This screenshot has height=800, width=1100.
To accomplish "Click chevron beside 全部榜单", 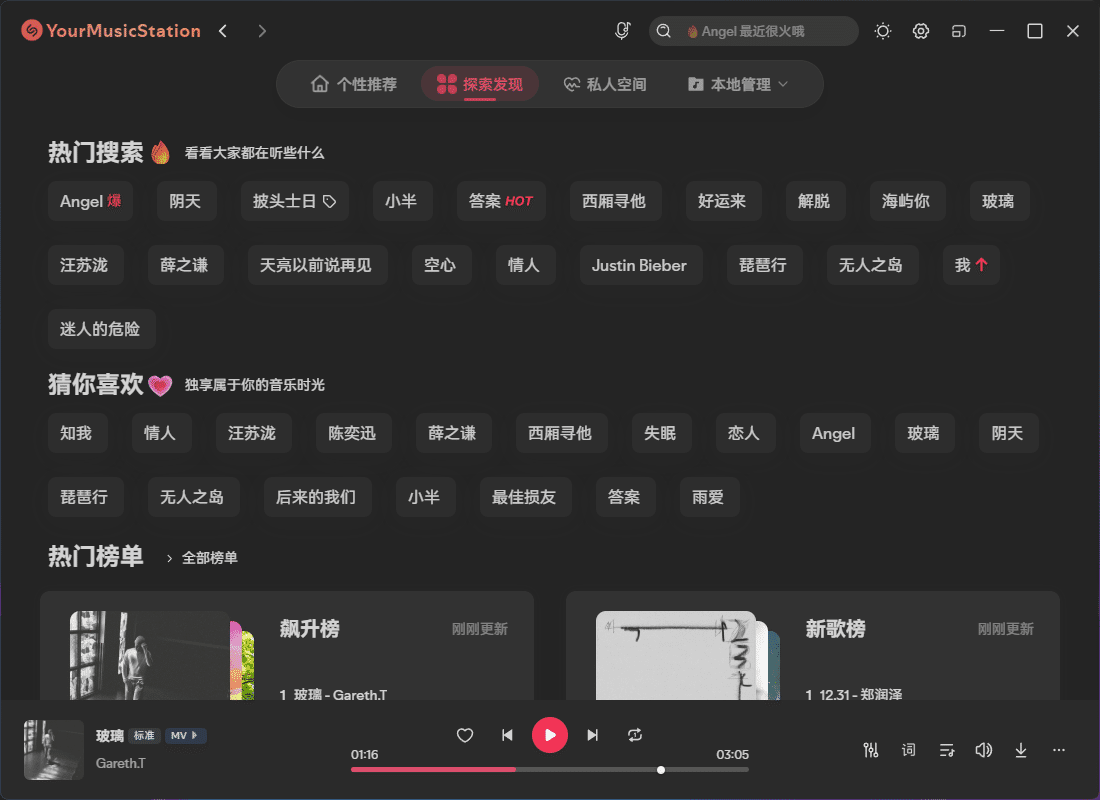I will tap(169, 559).
